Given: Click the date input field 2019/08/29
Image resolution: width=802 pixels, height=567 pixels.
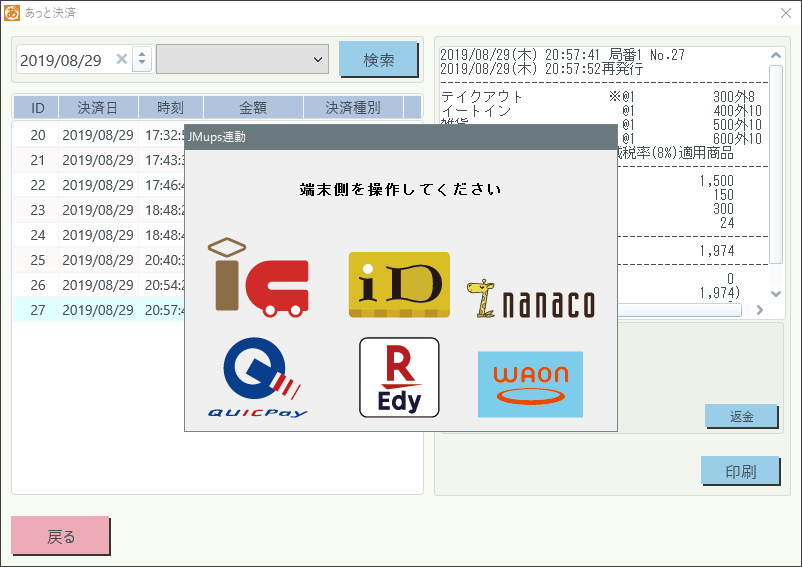Looking at the screenshot, I should point(62,60).
